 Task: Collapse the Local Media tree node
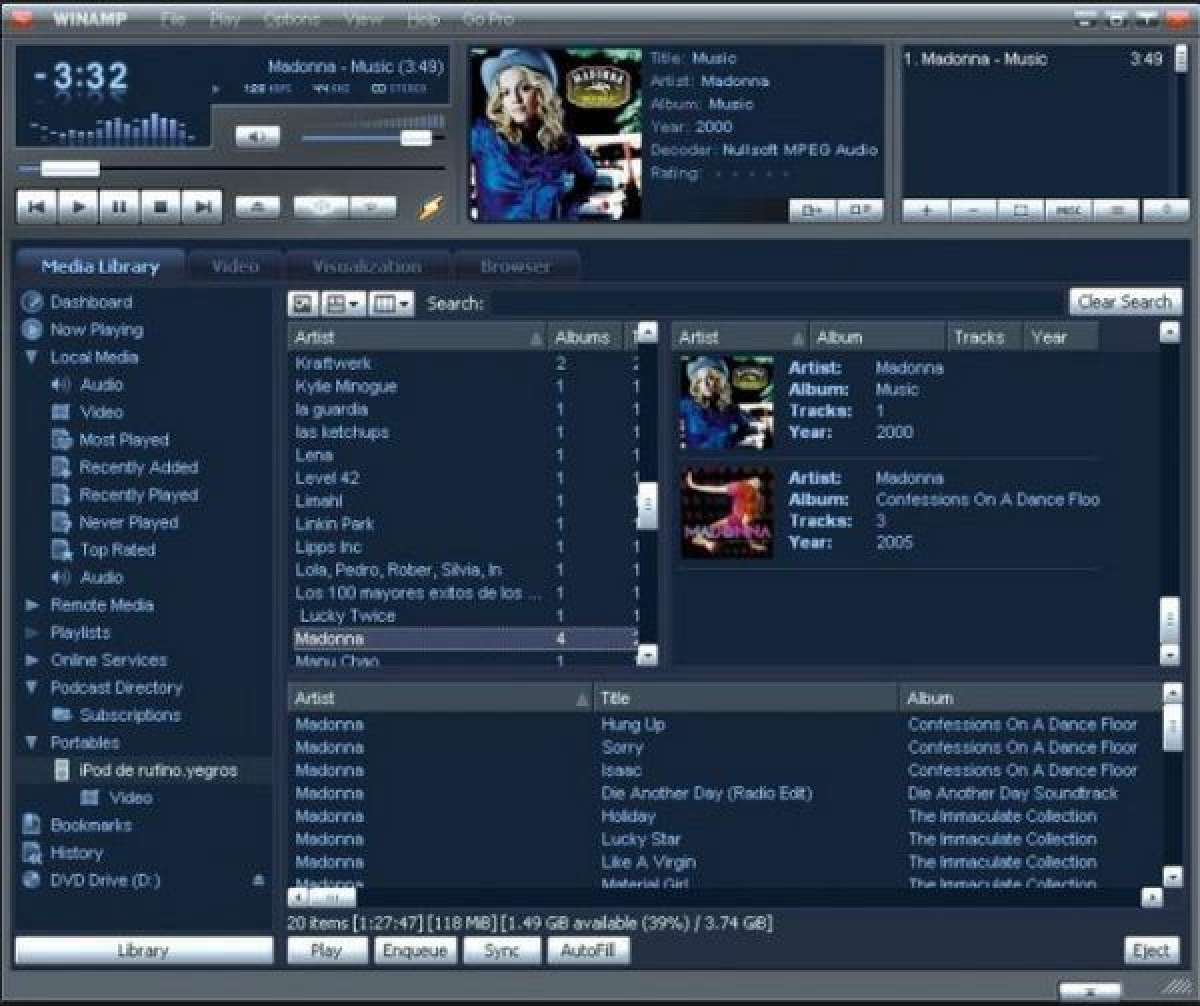tap(32, 357)
